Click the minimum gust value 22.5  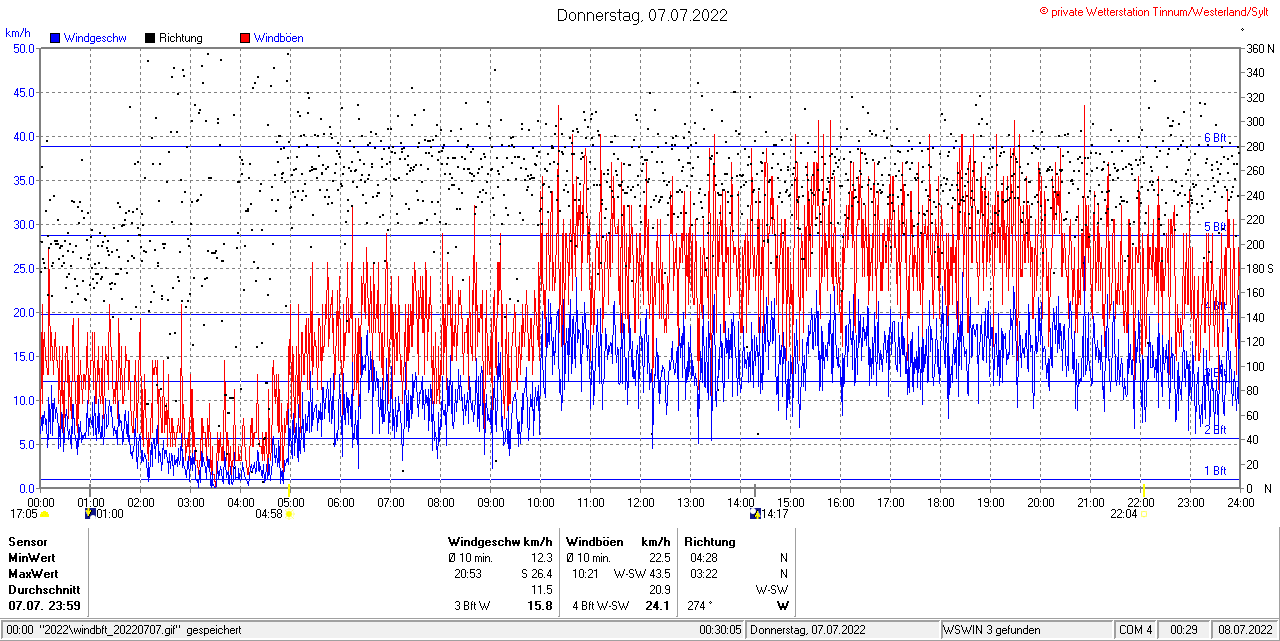659,558
